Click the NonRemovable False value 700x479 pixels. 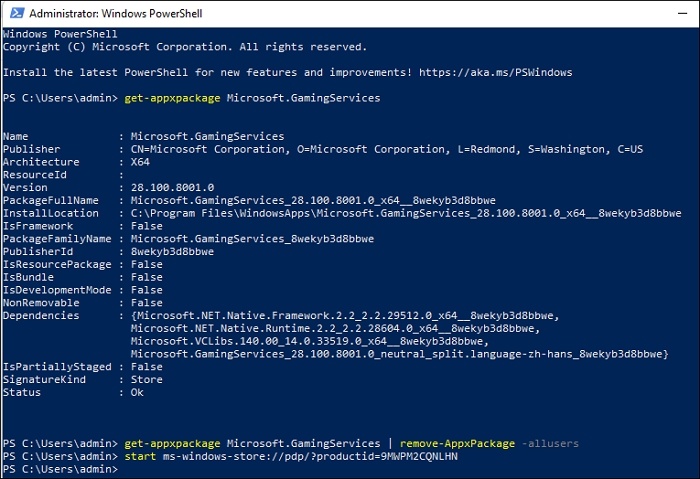[146, 303]
